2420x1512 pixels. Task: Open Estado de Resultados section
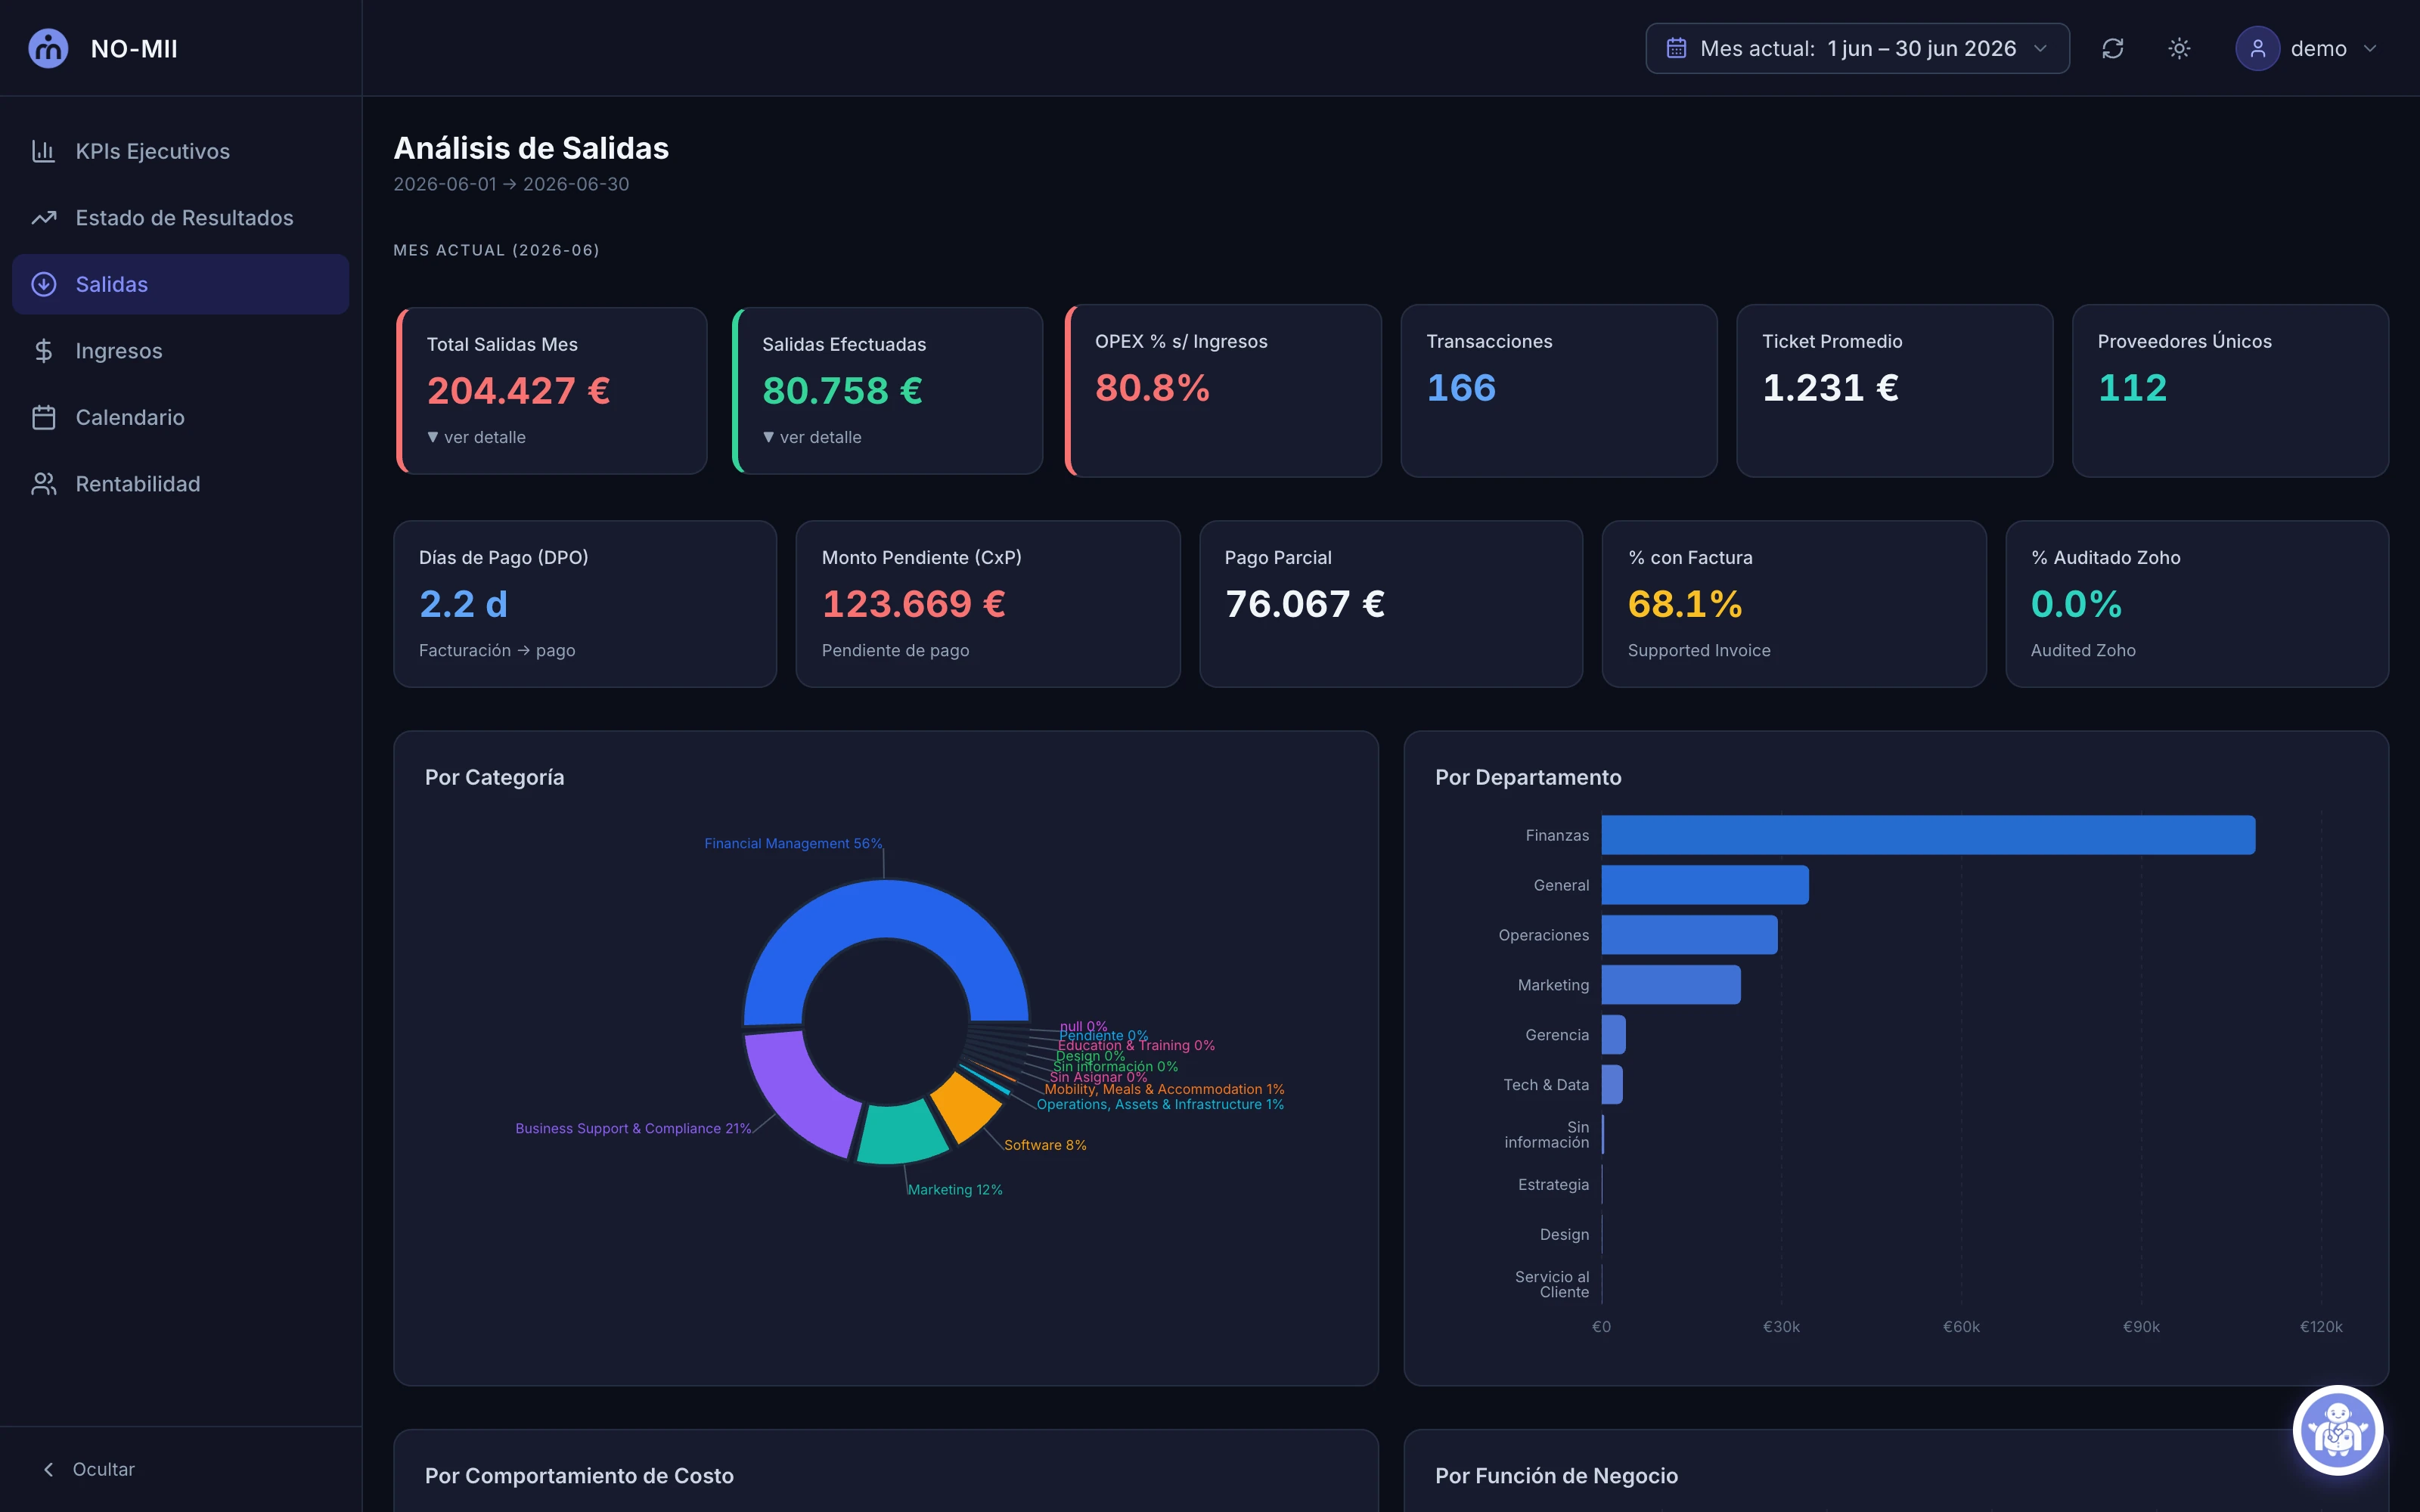tap(180, 218)
